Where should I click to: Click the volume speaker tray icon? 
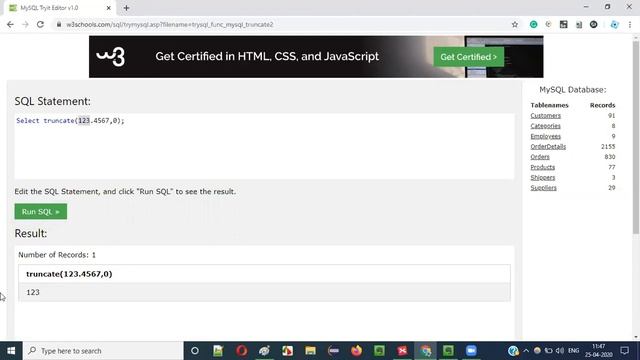tap(560, 351)
